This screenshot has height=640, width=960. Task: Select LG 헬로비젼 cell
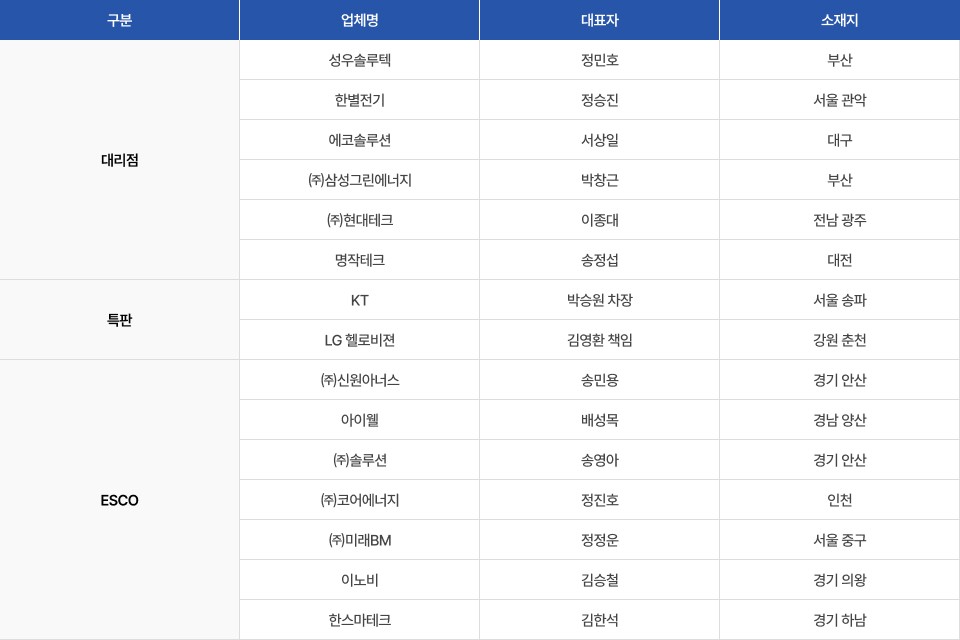pos(359,340)
